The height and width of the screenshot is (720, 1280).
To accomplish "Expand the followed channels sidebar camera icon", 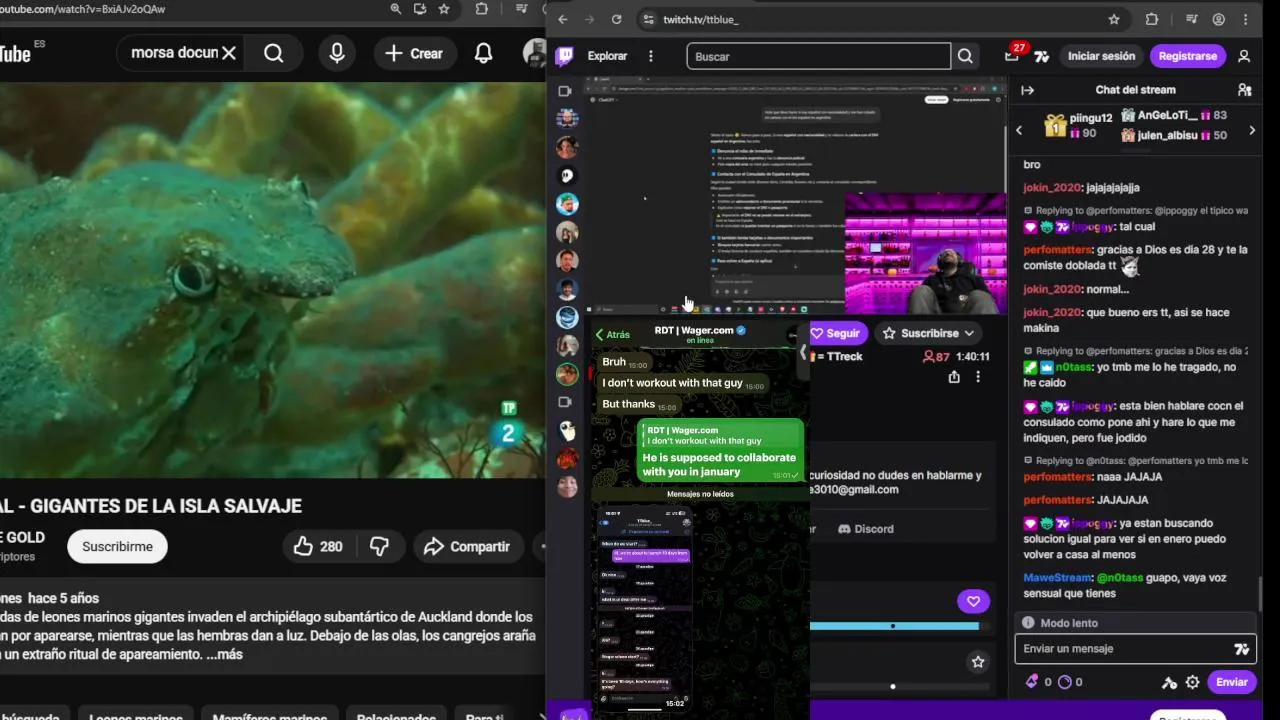I will [x=565, y=91].
